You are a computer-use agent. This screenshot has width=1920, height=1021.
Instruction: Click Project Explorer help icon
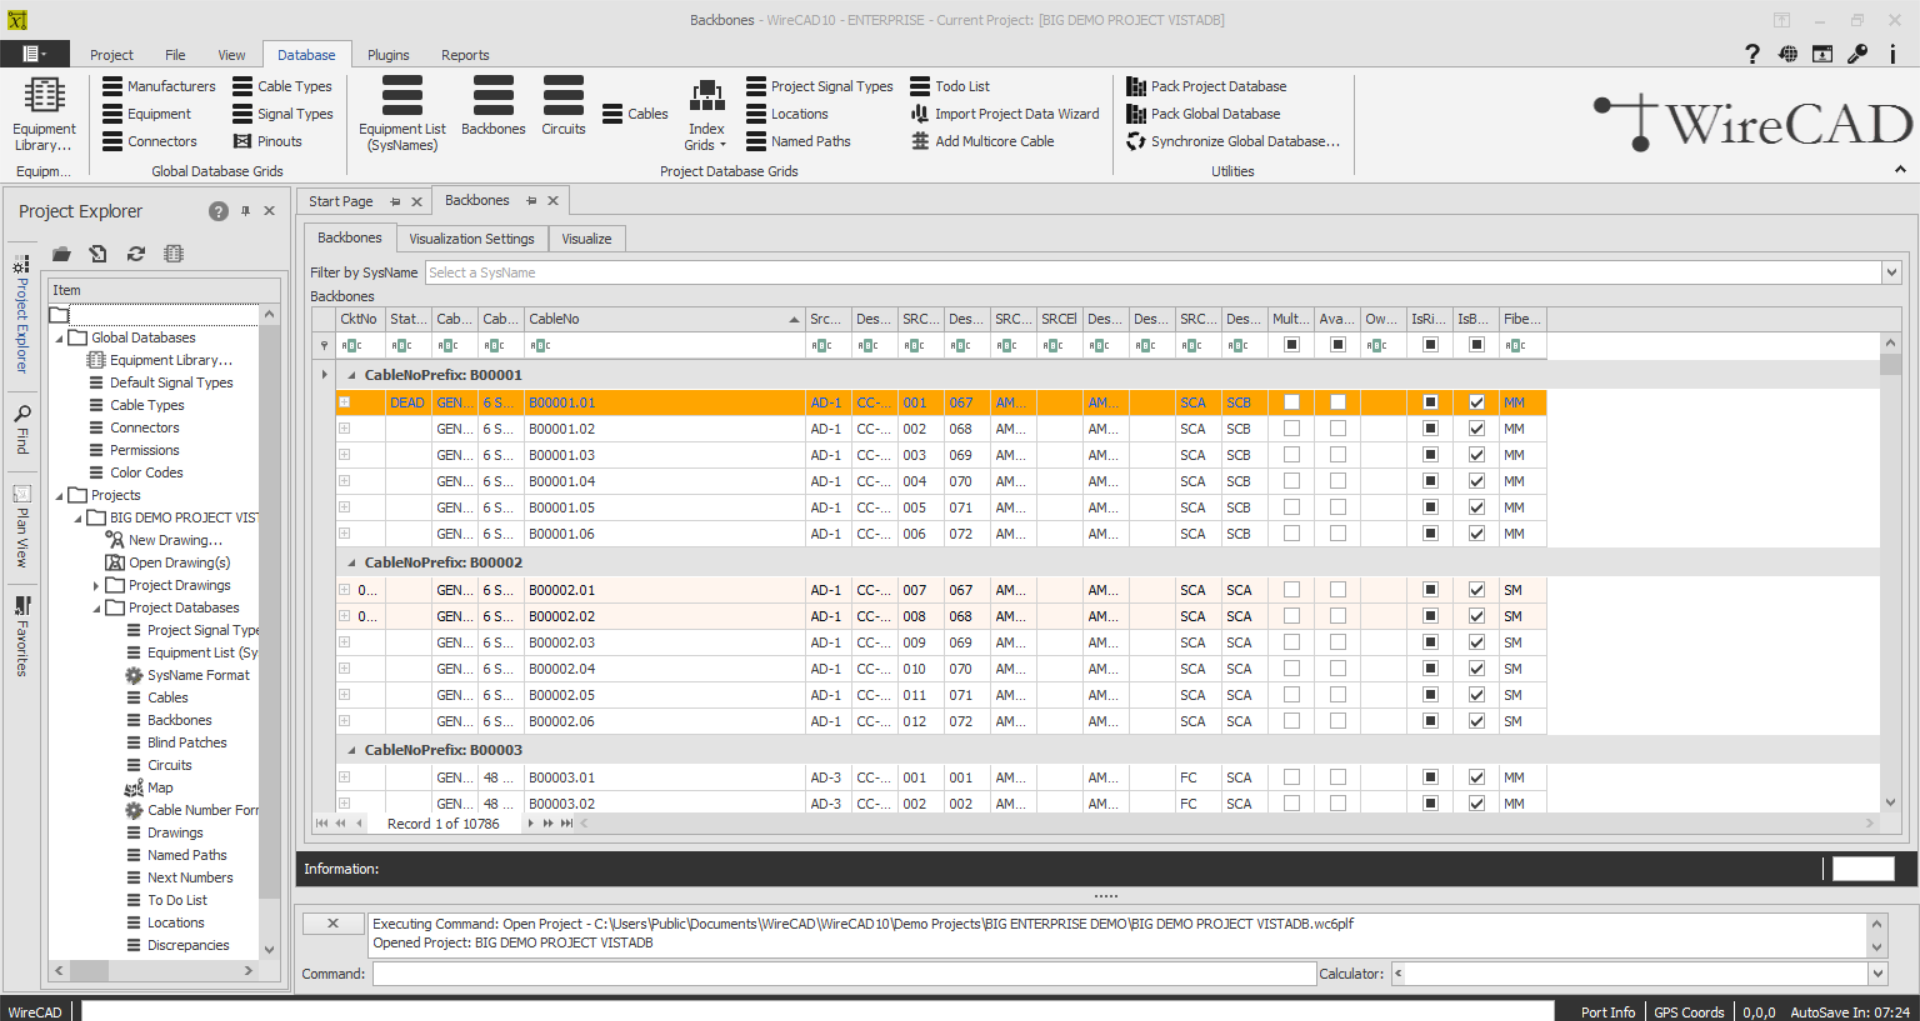[x=218, y=211]
